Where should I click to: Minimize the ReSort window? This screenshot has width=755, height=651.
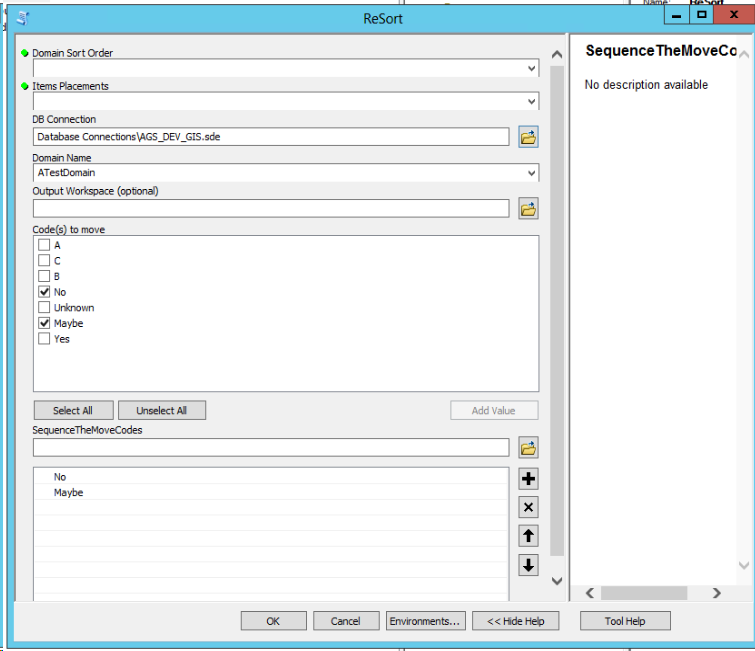tap(677, 15)
